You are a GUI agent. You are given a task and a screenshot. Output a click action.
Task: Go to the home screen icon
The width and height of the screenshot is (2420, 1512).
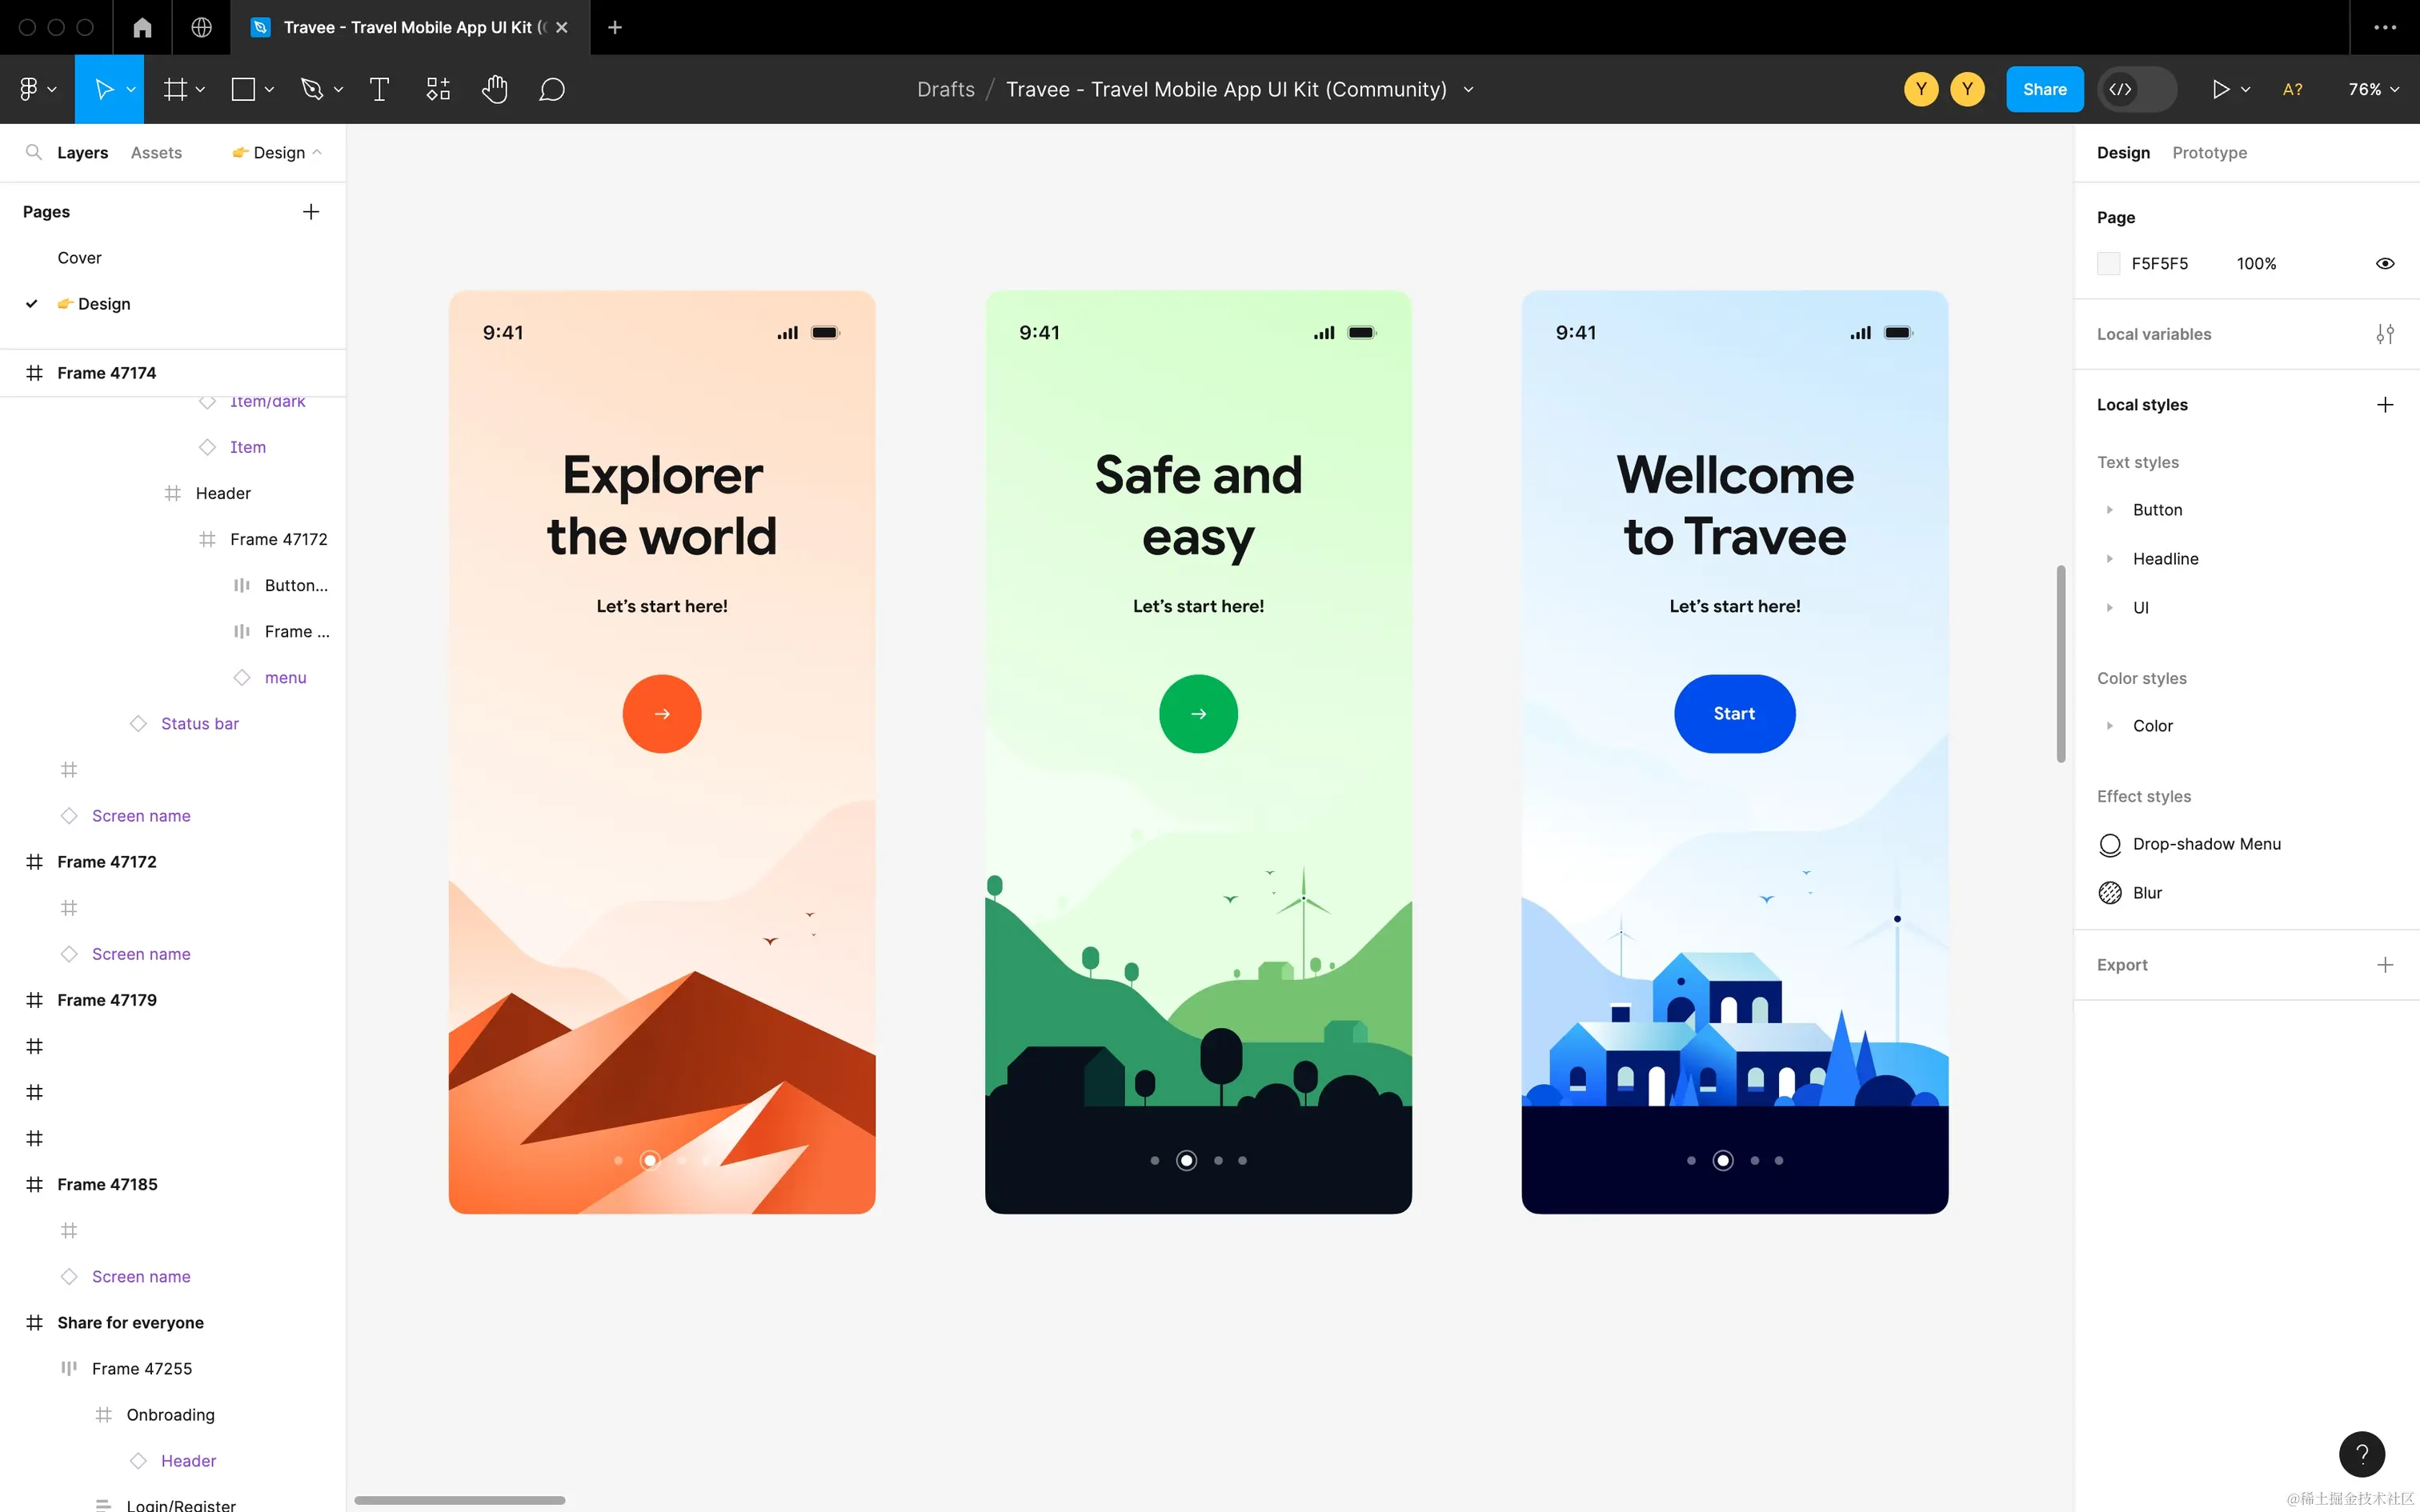pyautogui.click(x=142, y=27)
